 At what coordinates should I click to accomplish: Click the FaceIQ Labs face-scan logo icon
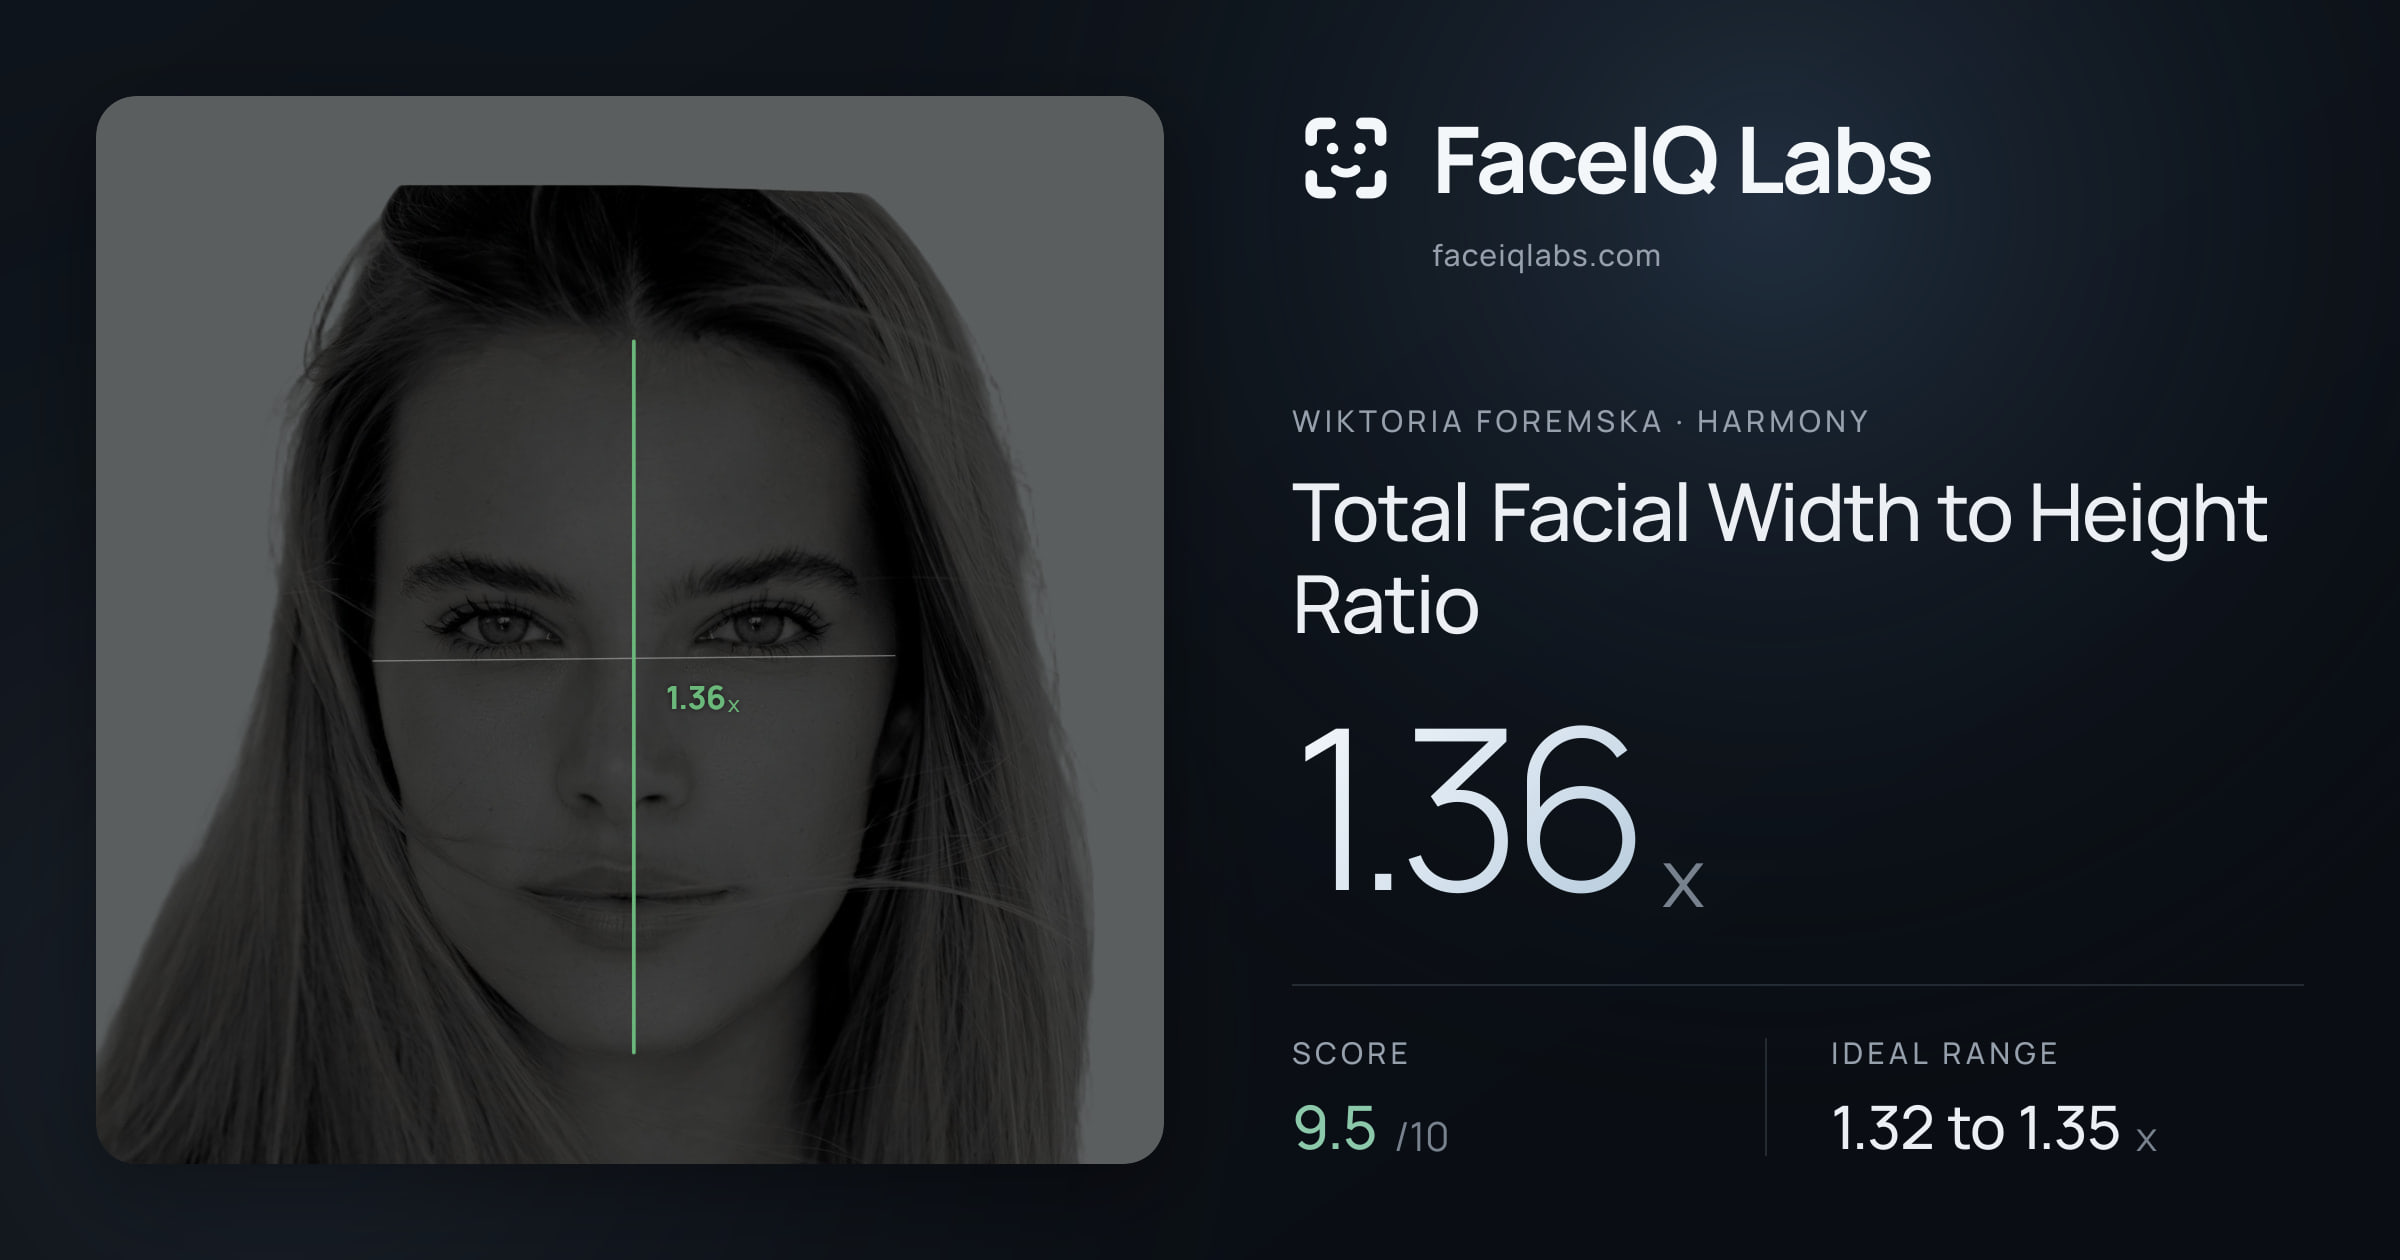click(1345, 158)
